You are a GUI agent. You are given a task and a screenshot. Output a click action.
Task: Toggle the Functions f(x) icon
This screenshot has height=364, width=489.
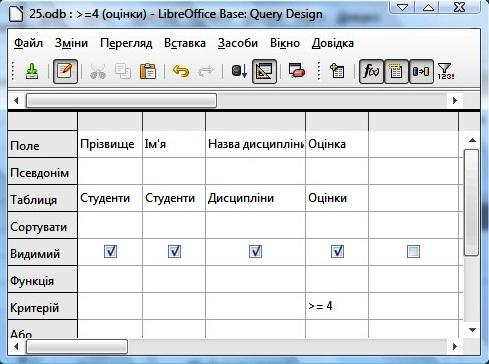(x=371, y=71)
